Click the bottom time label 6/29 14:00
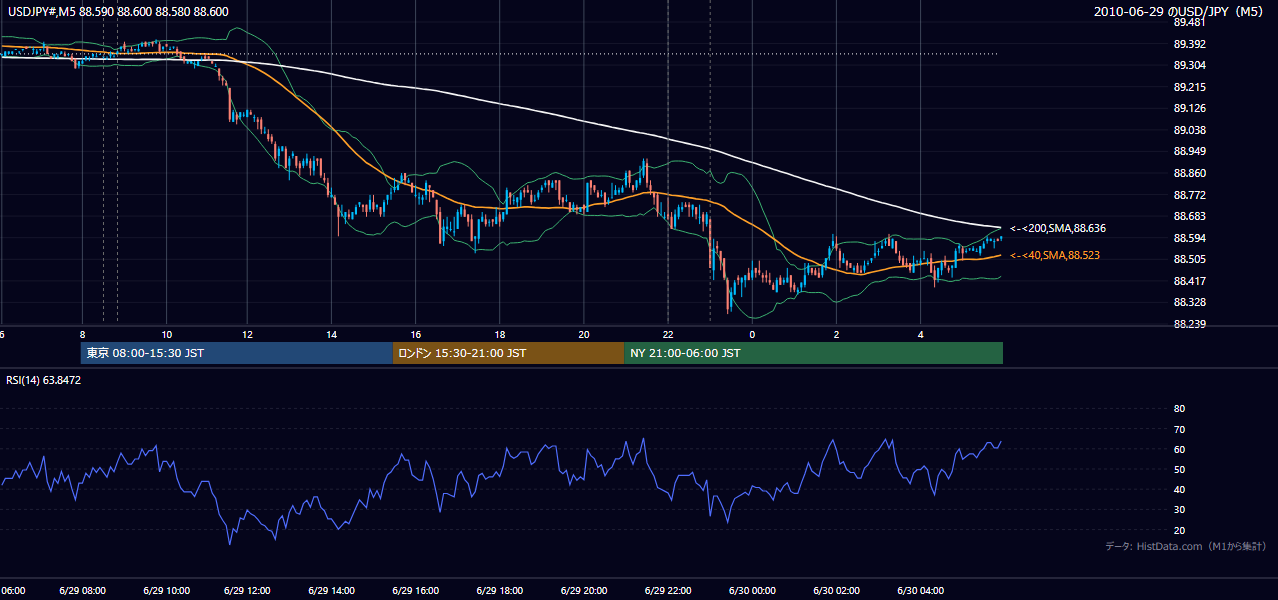The height and width of the screenshot is (600, 1278). point(333,591)
